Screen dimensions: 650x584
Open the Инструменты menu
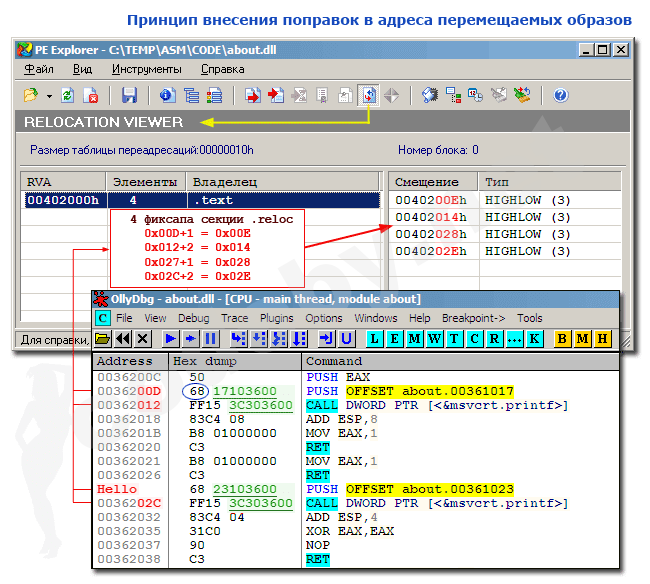point(146,69)
